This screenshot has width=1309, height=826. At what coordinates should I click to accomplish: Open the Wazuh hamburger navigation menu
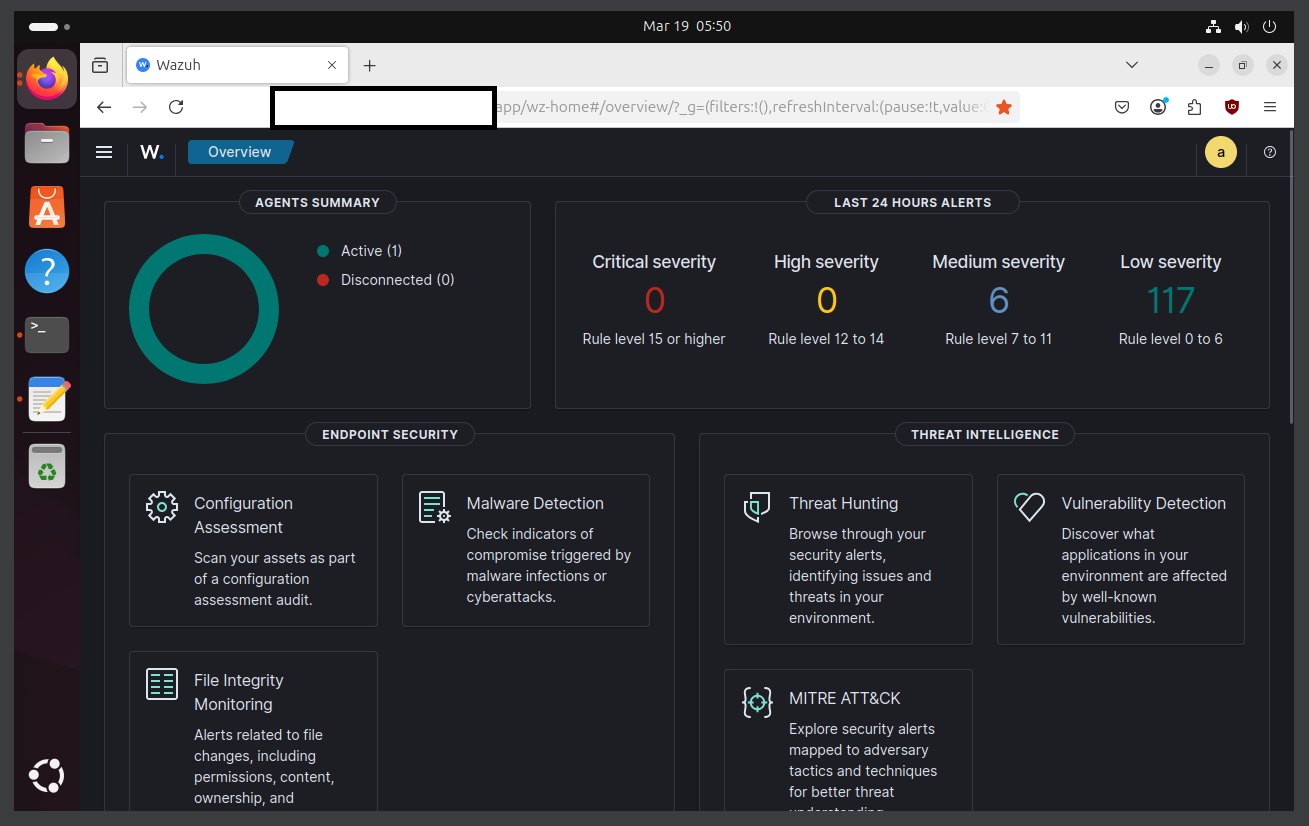pyautogui.click(x=104, y=152)
